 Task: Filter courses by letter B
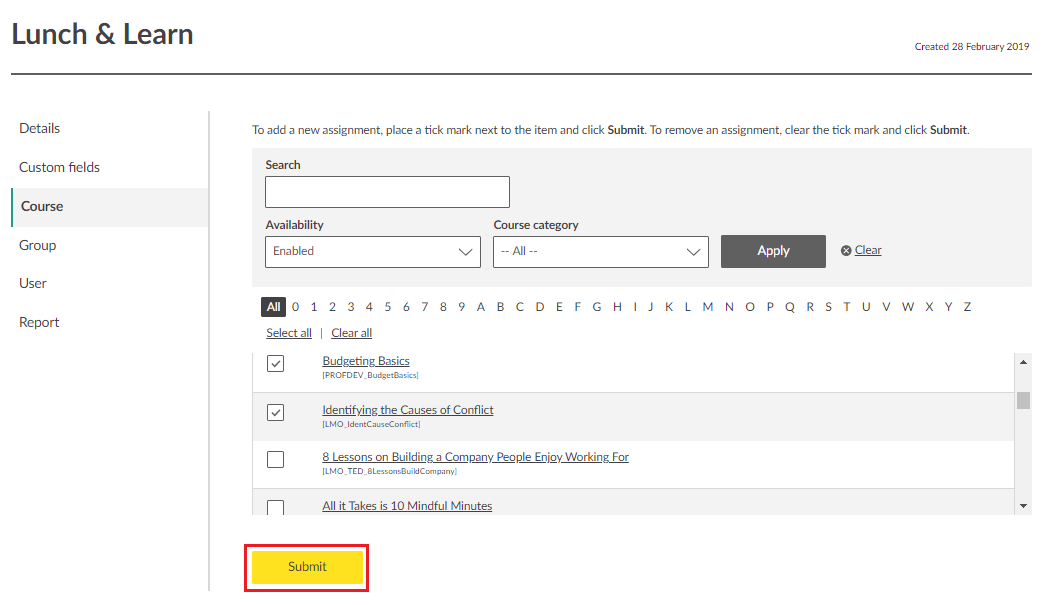point(500,307)
